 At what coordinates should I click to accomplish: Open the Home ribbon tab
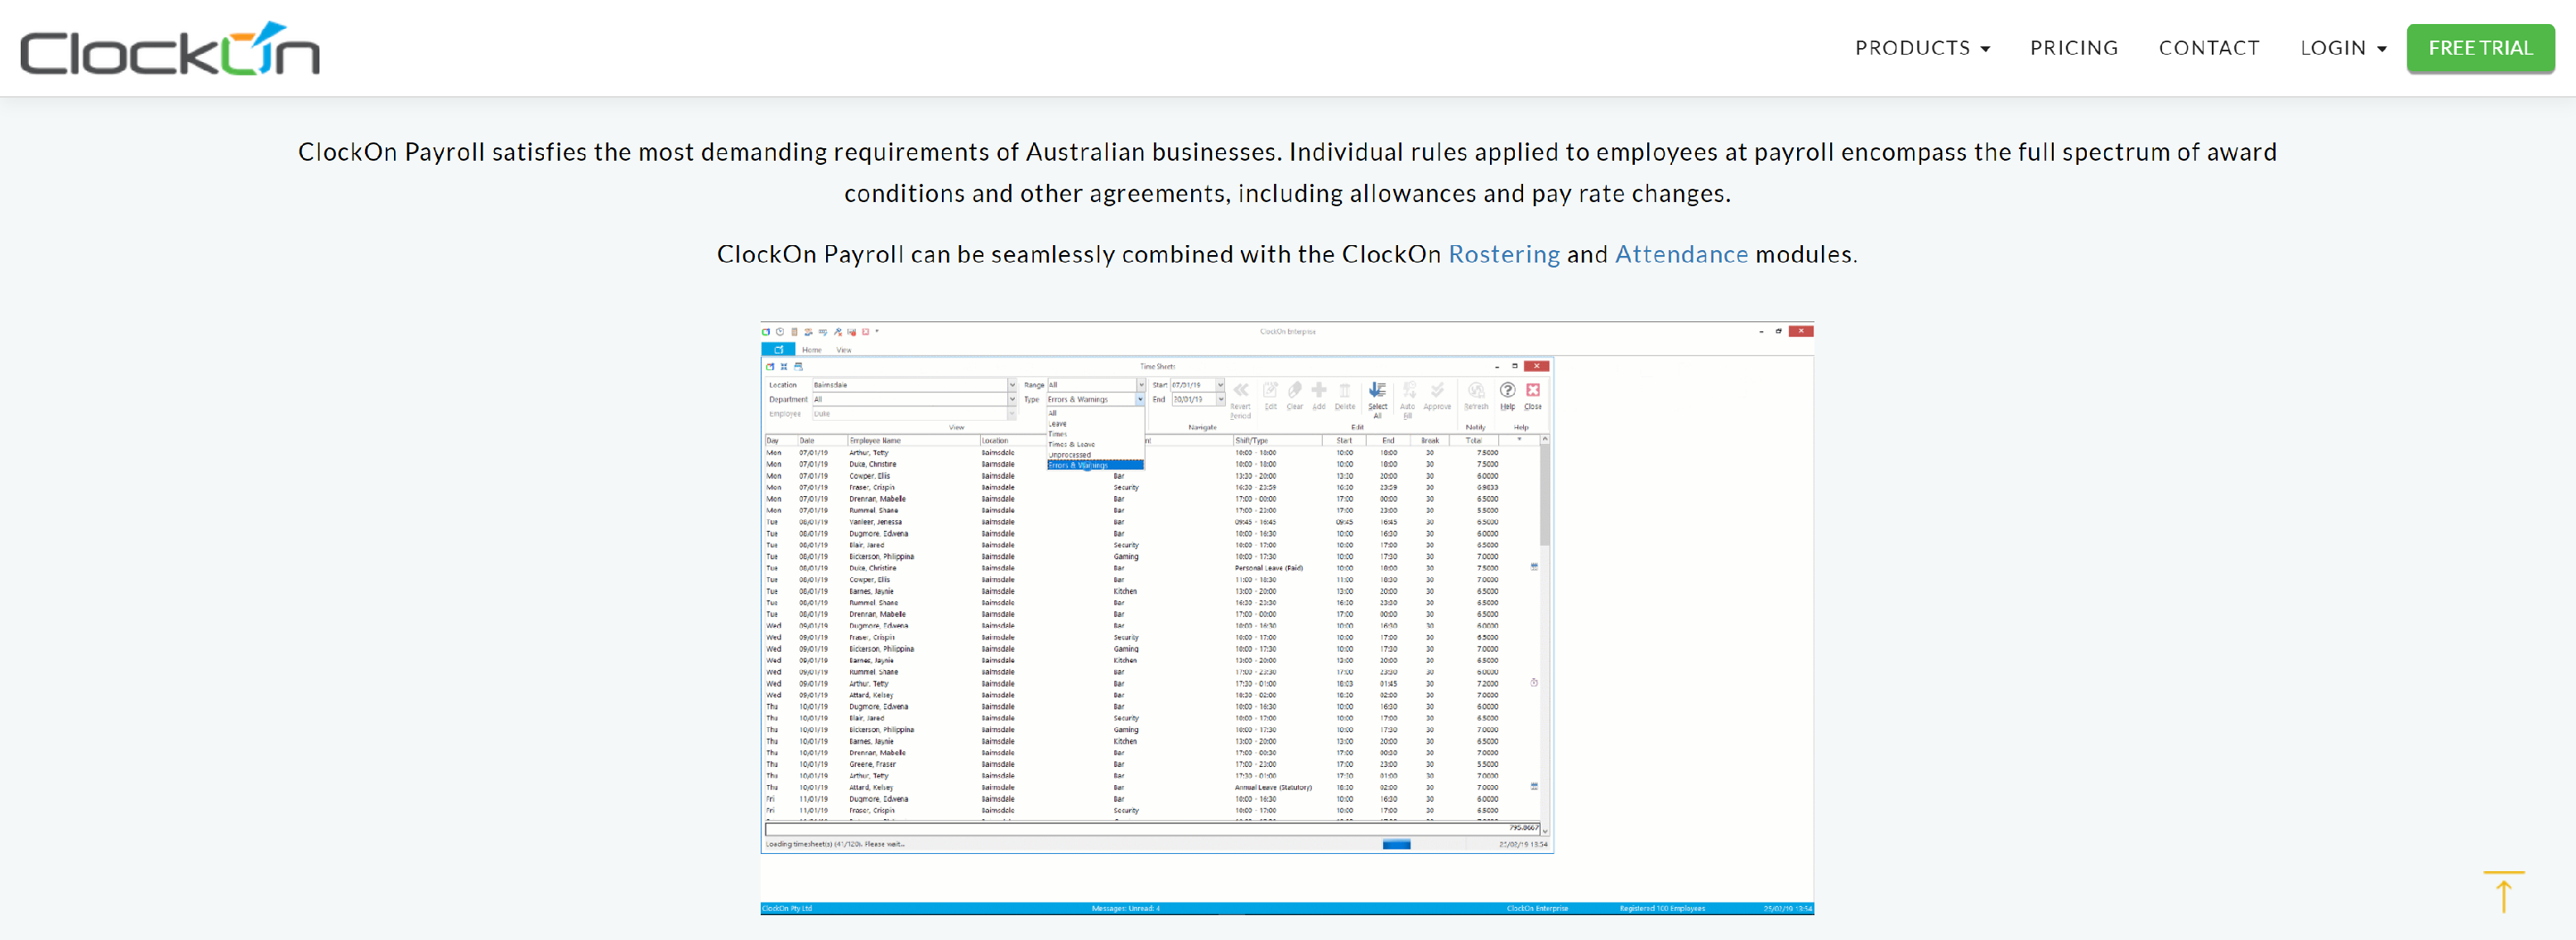tap(811, 350)
